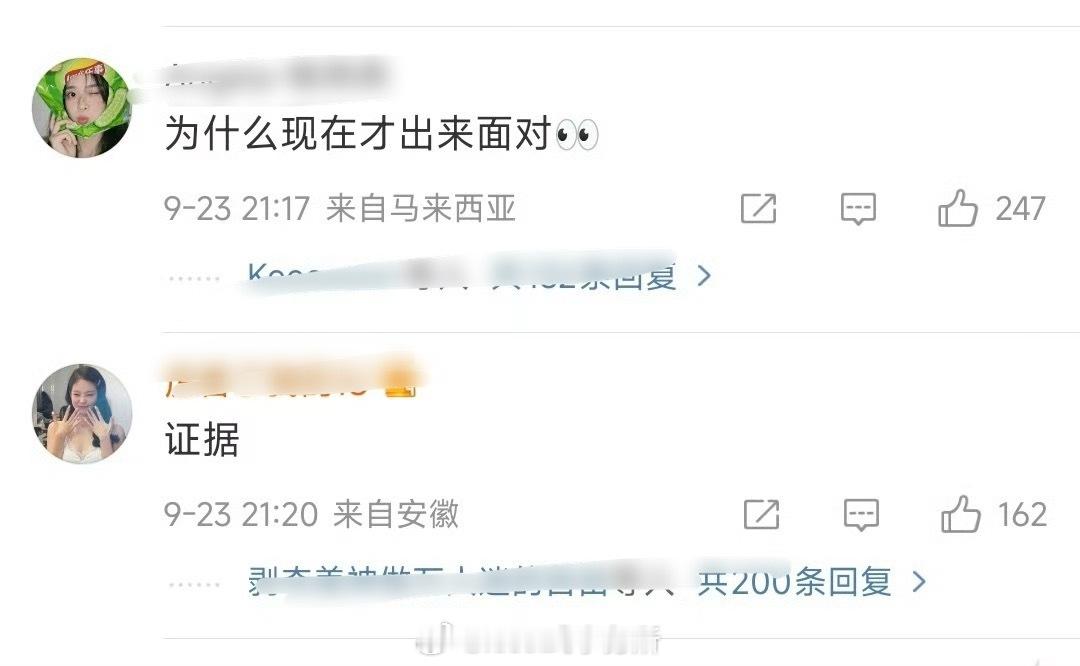Share the 证据 comment via forward icon
Image resolution: width=1080 pixels, height=666 pixels.
(x=761, y=514)
